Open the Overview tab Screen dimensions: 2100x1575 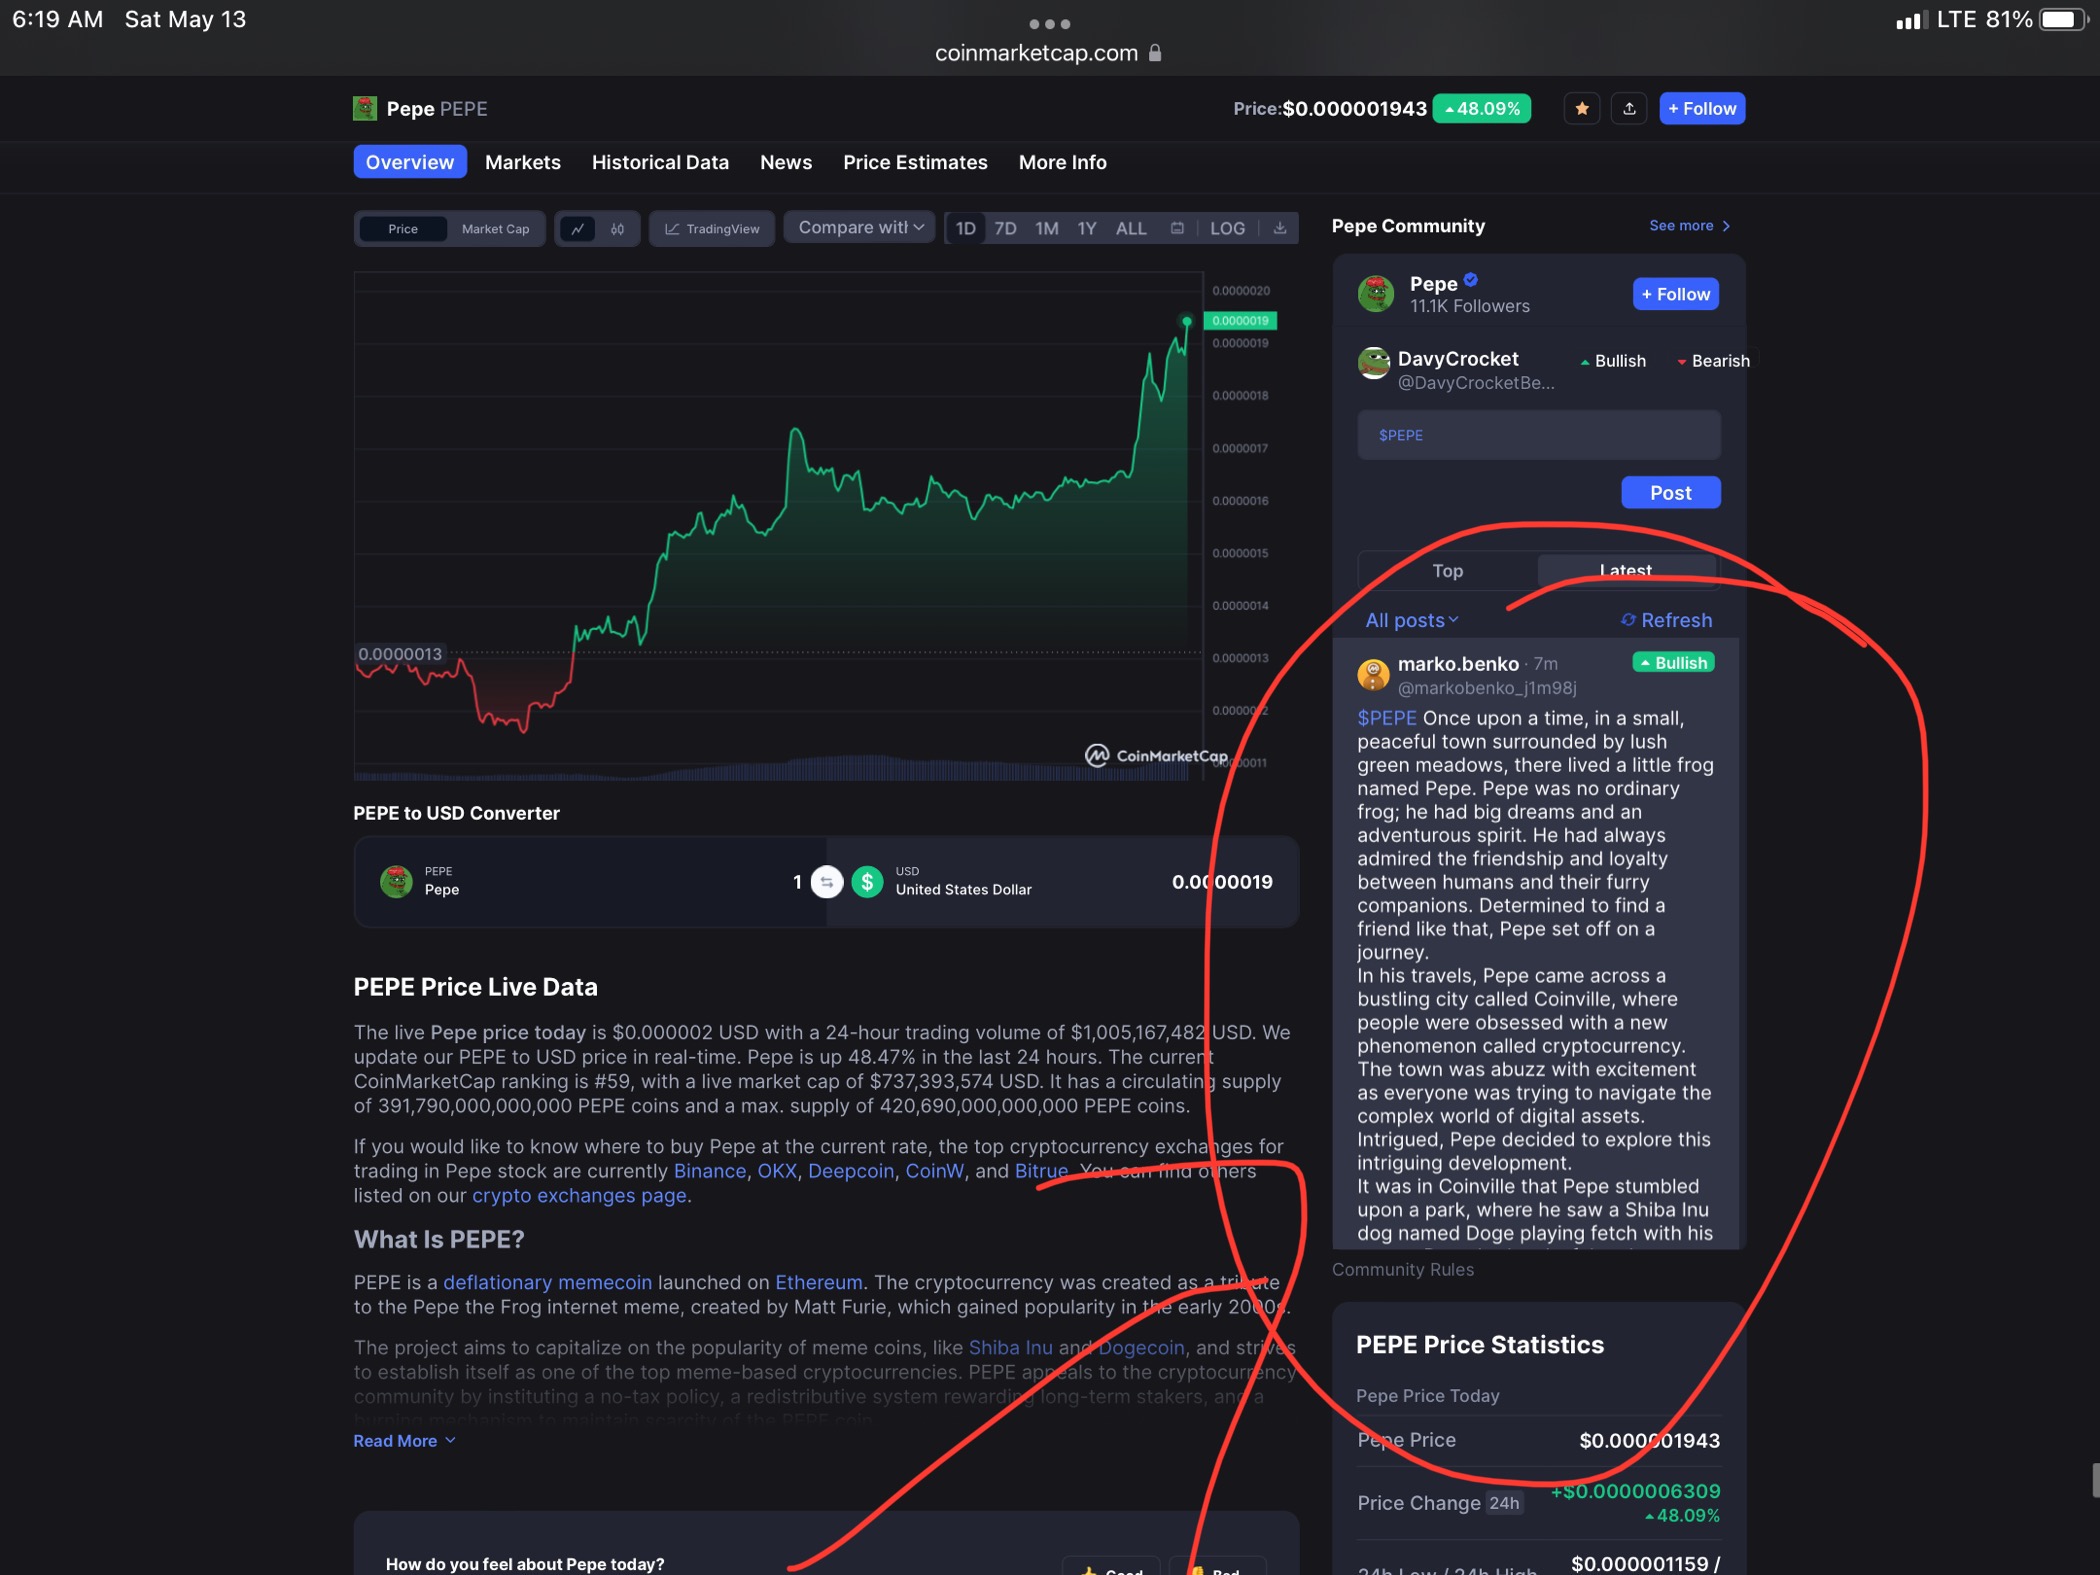[x=410, y=162]
